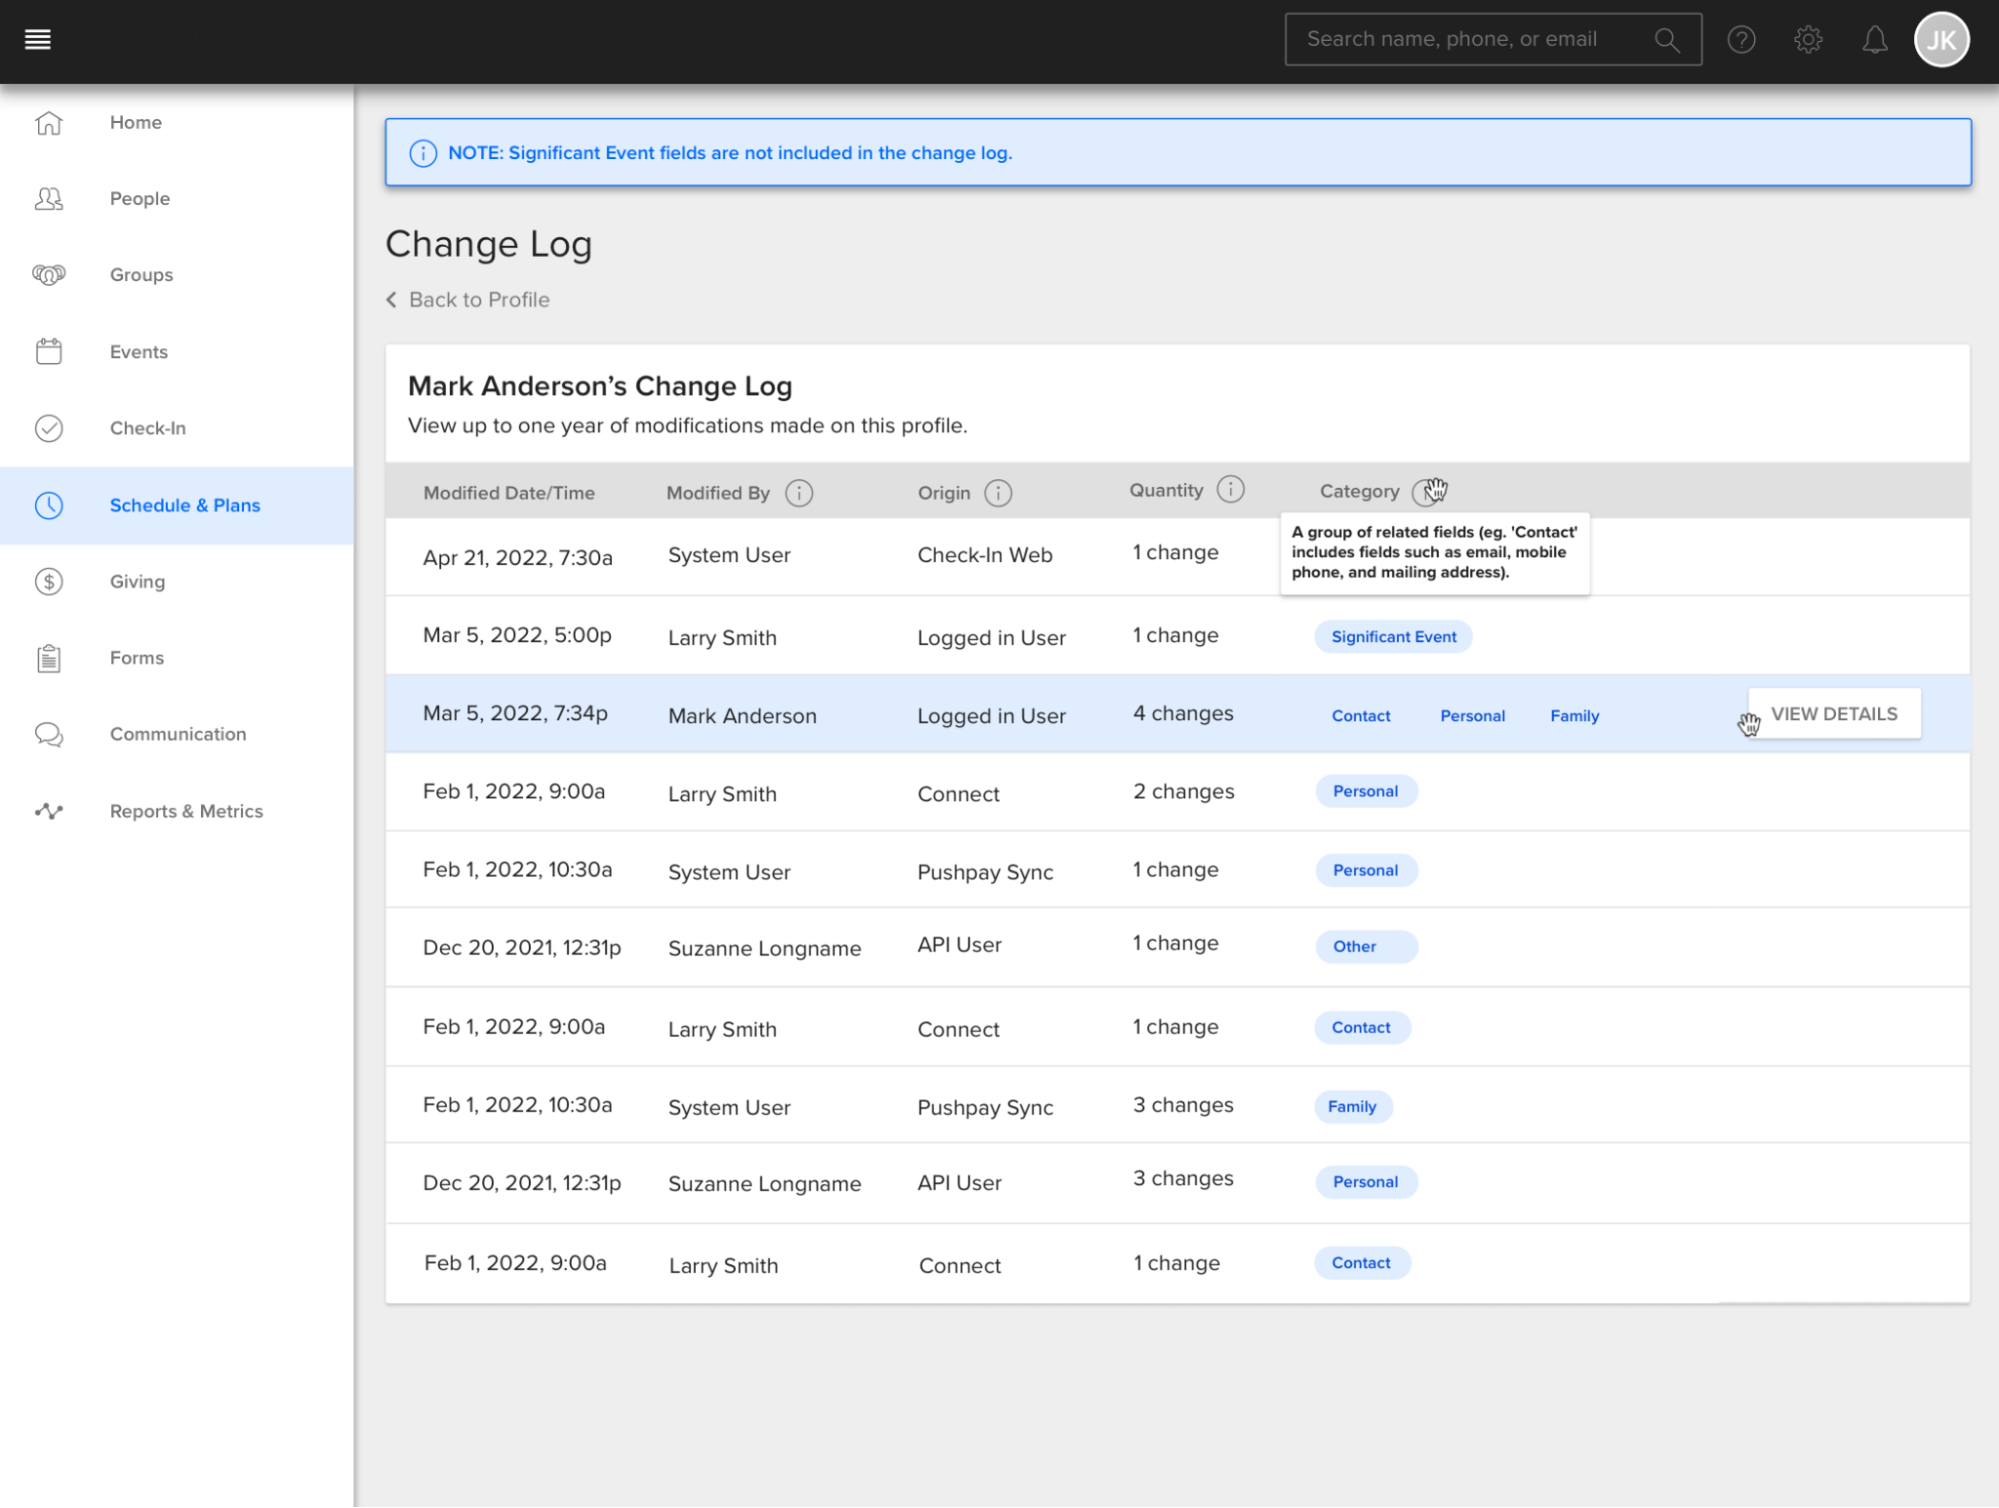
Task: Click the settings gear icon
Action: pos(1808,40)
